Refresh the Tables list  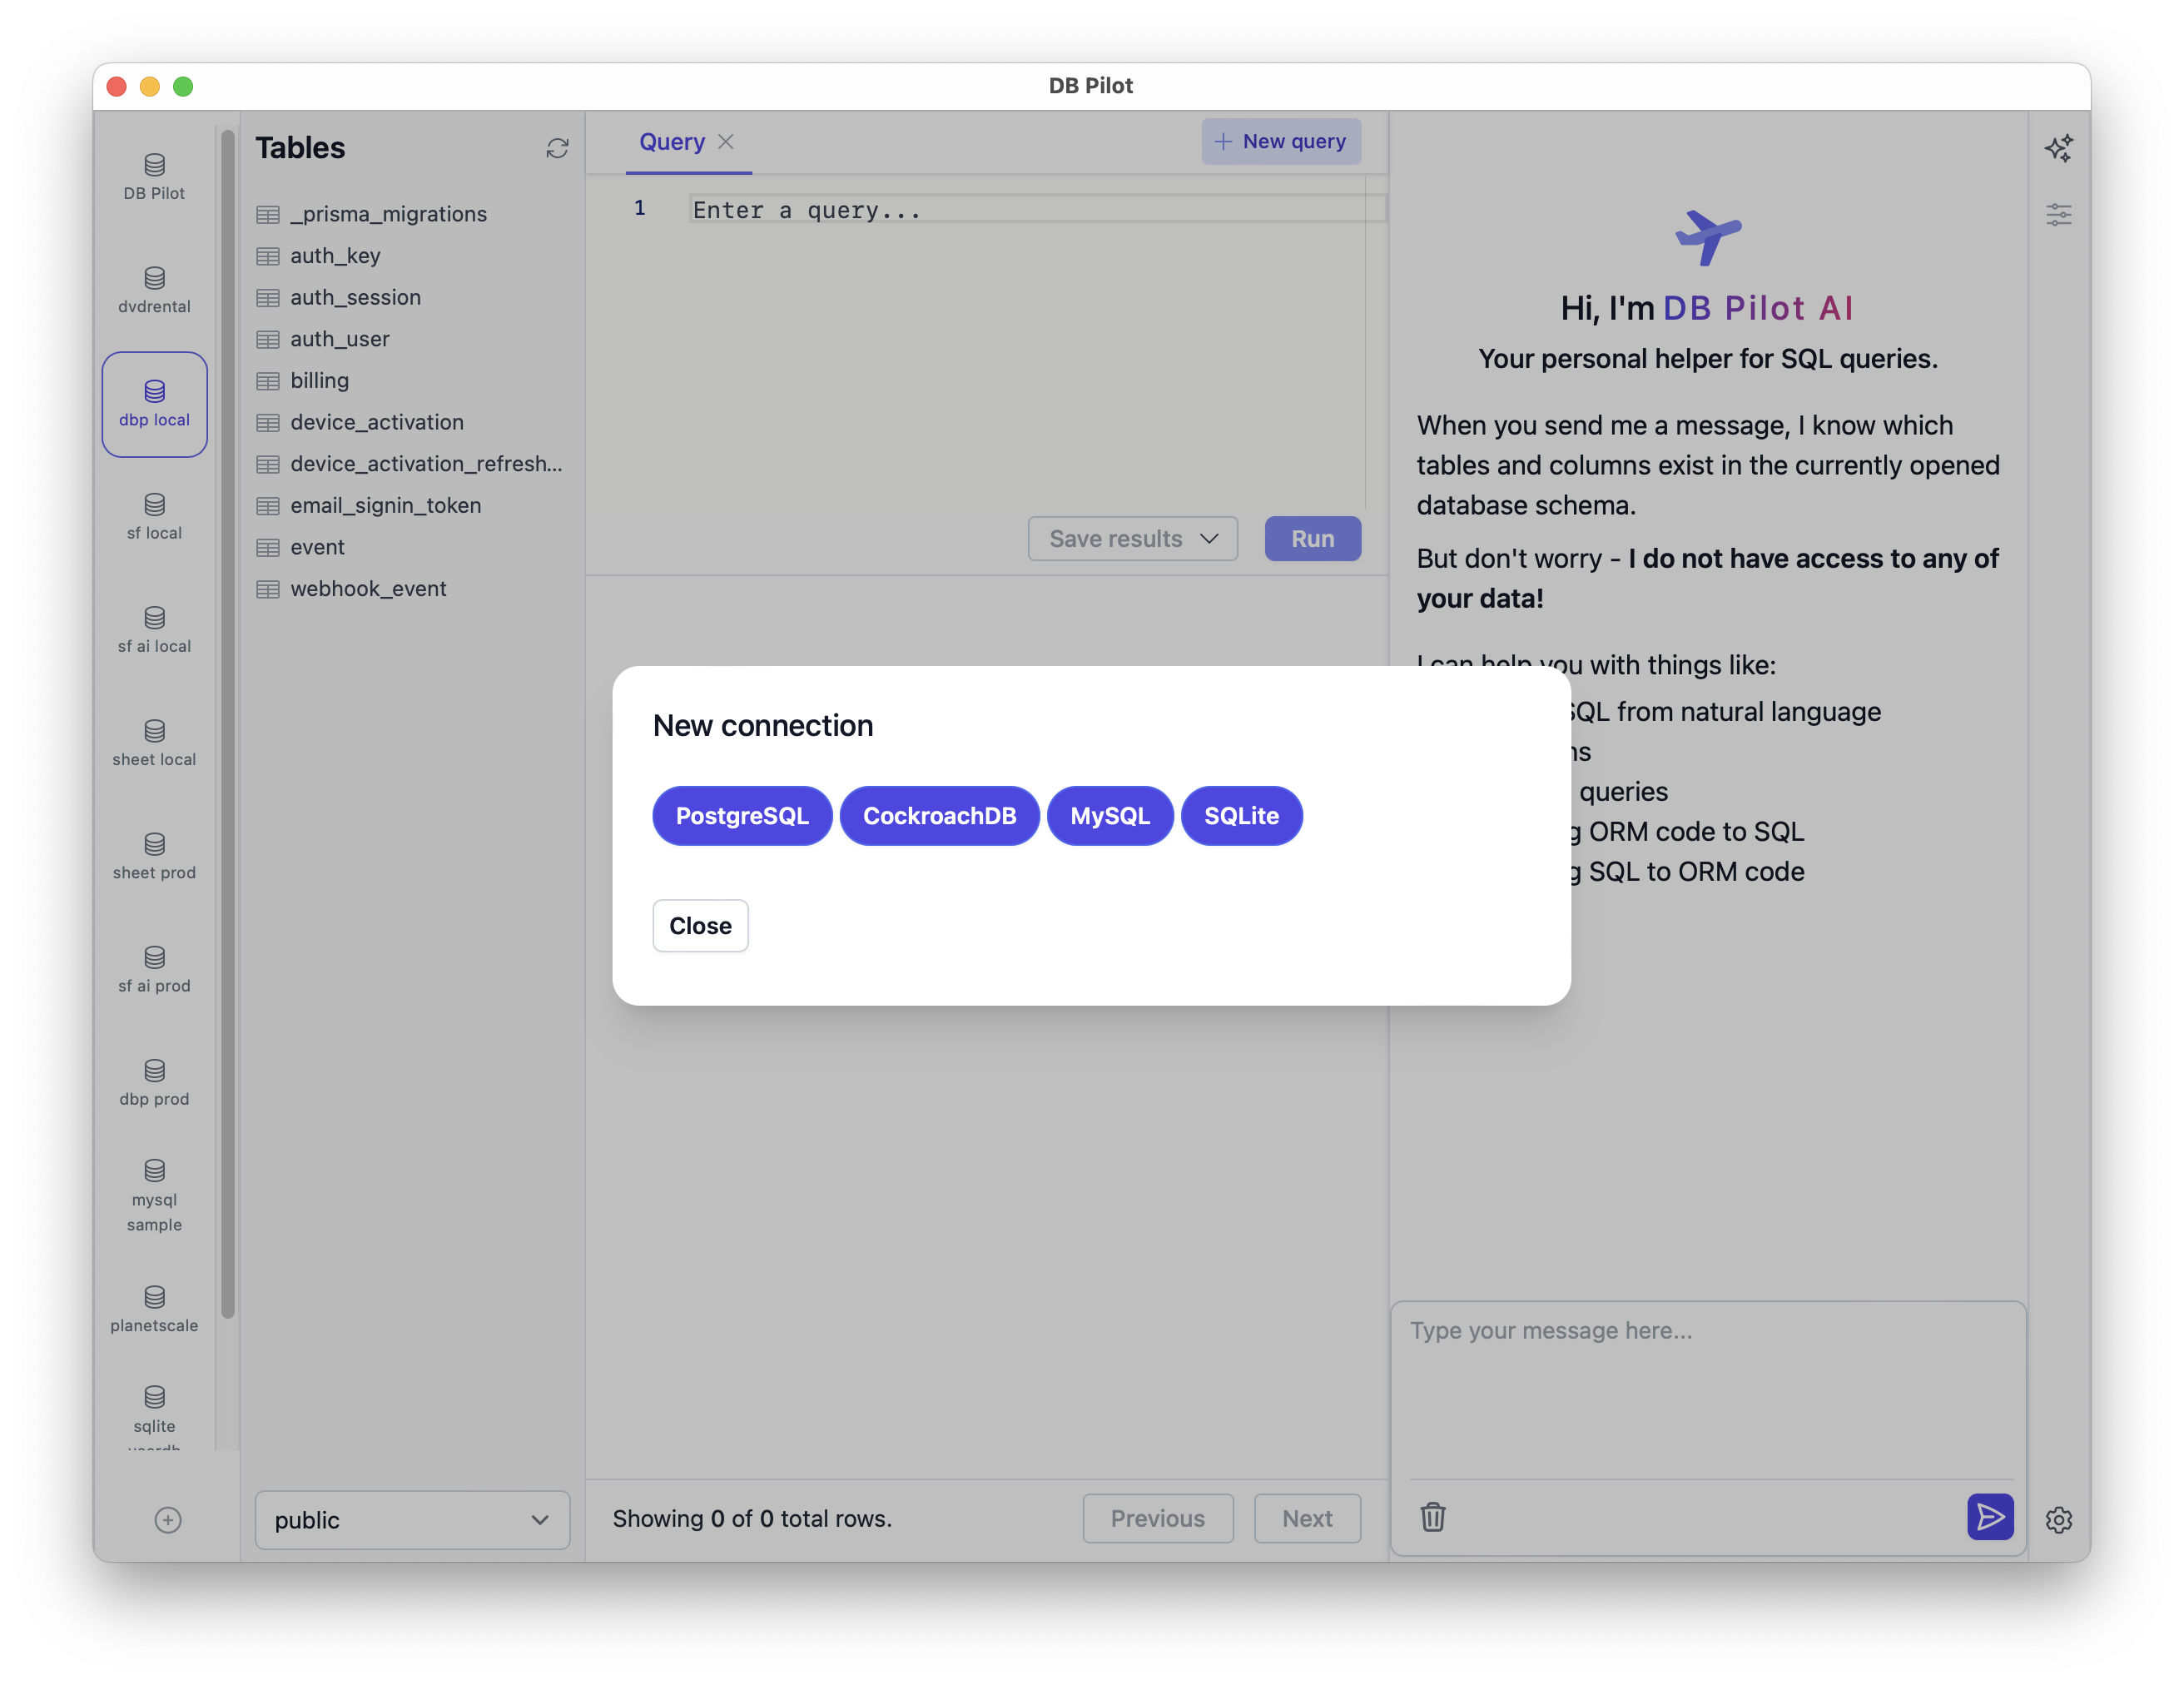[557, 148]
